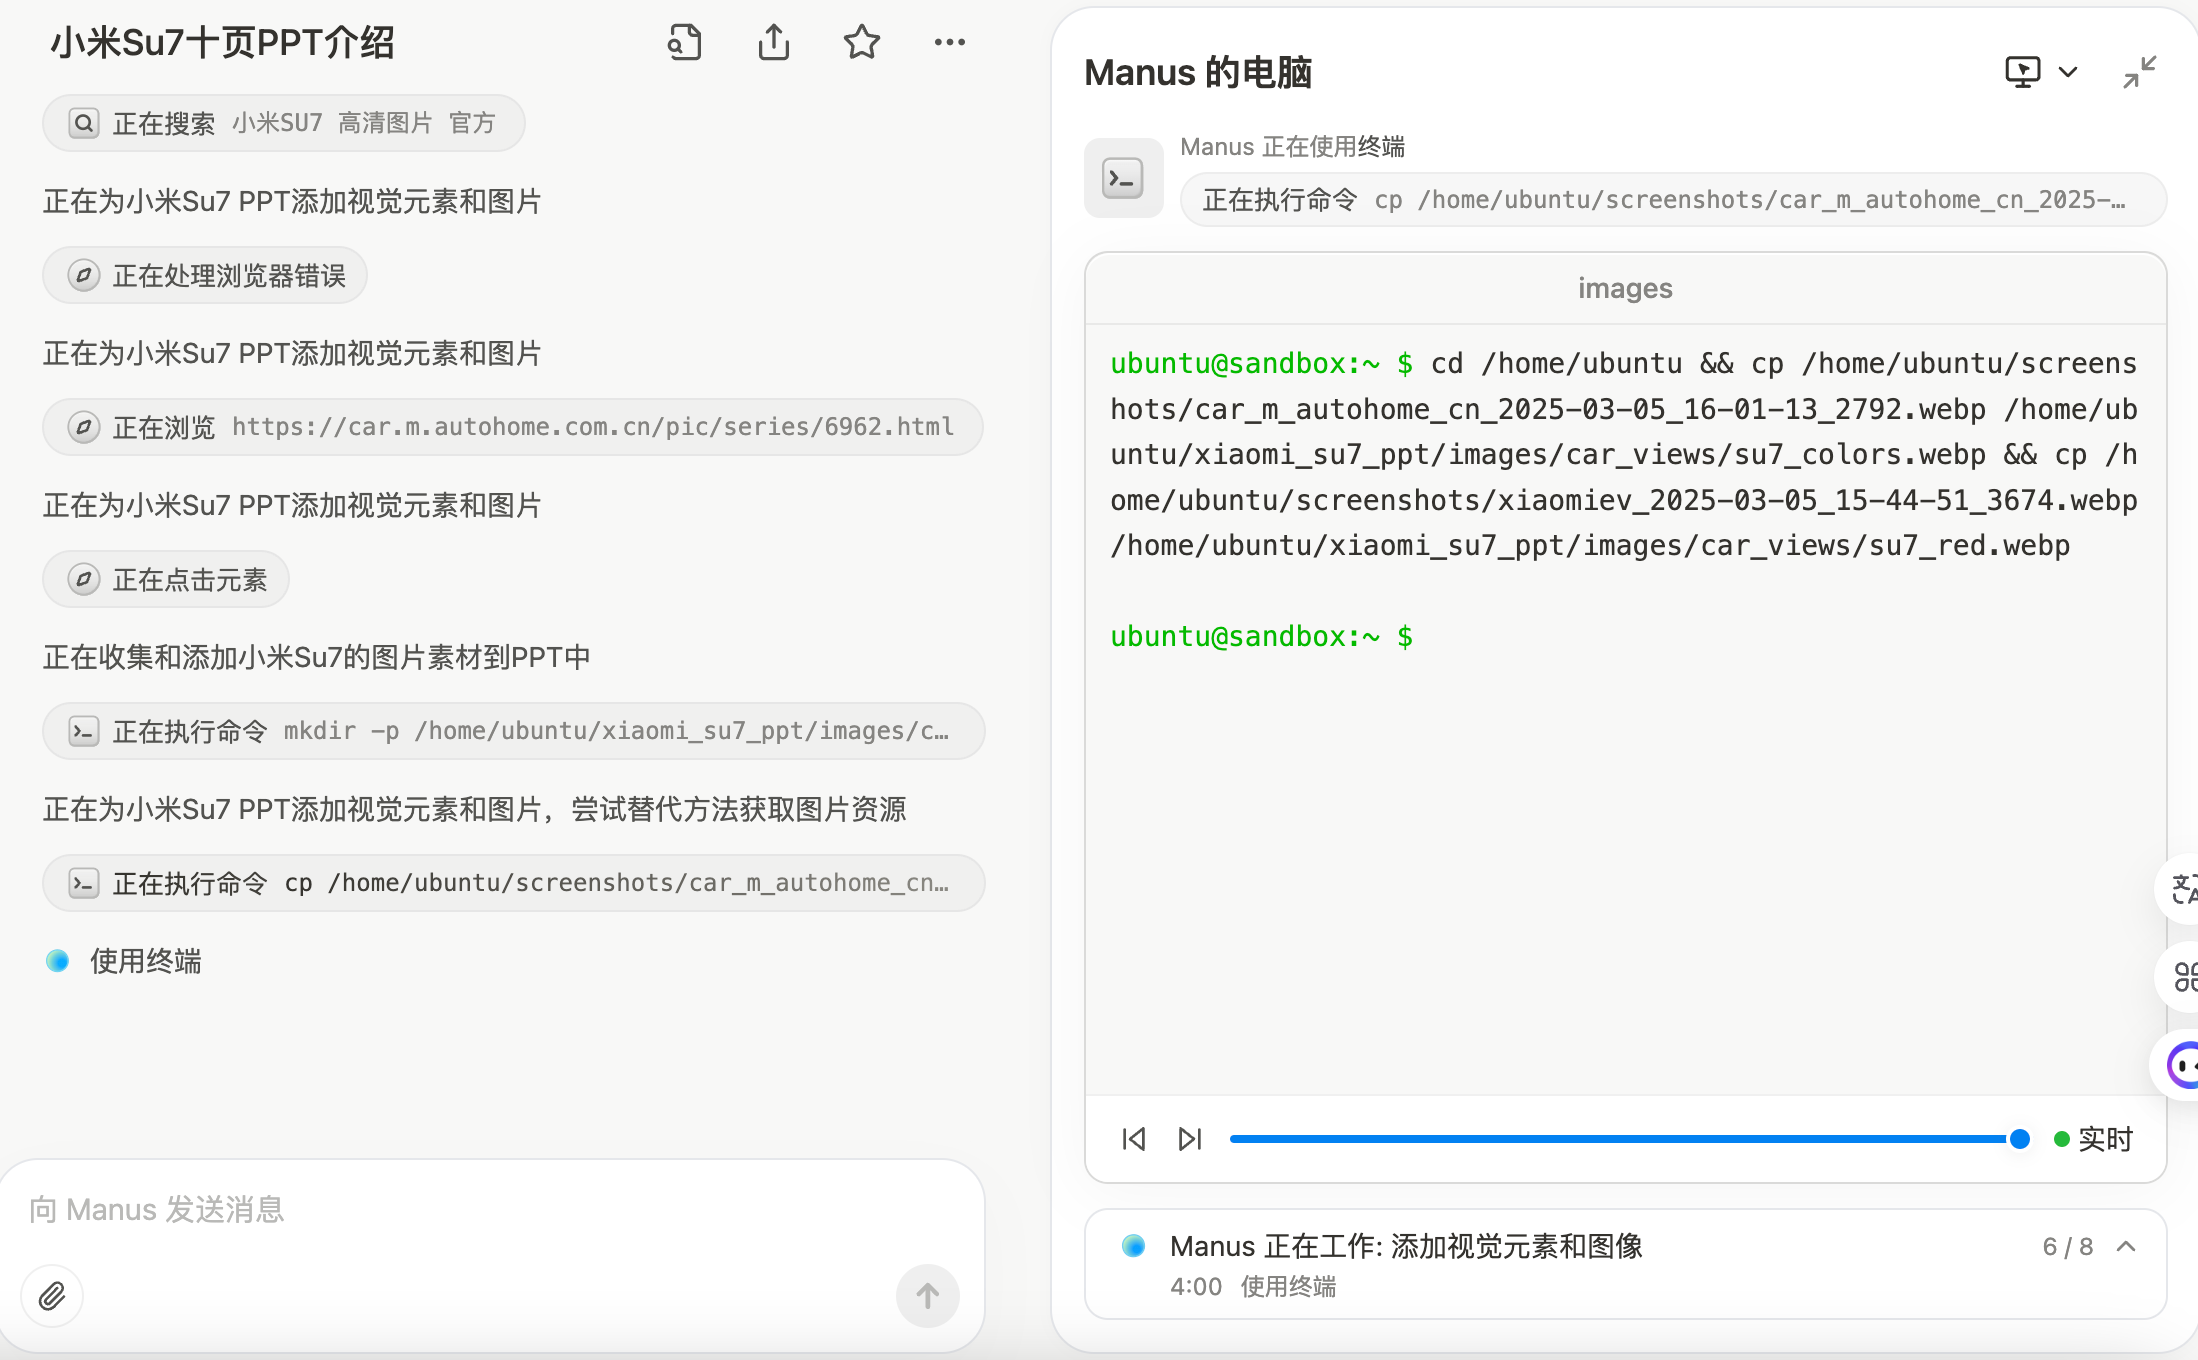
Task: Click the terminal icon in mkdir pill
Action: coord(84,731)
